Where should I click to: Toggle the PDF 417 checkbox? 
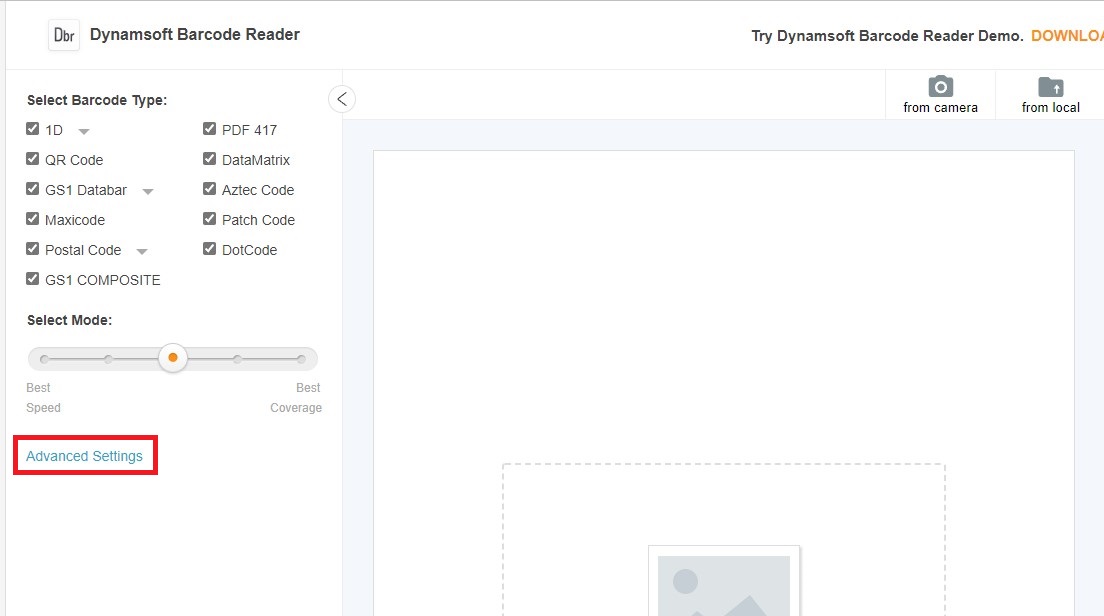210,129
